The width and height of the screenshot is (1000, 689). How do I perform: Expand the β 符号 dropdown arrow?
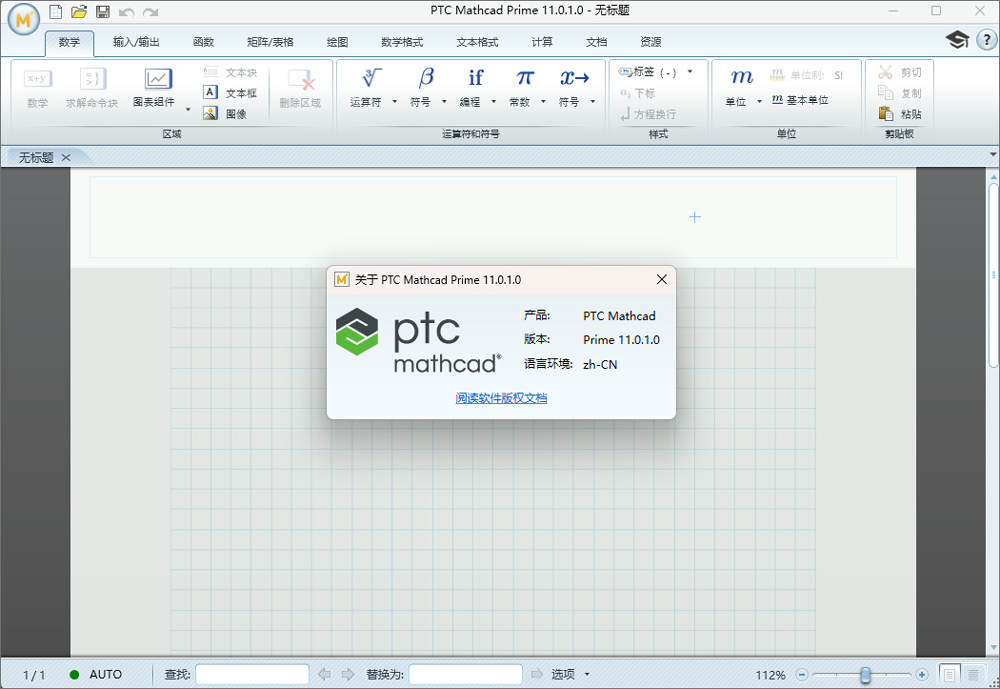click(445, 101)
